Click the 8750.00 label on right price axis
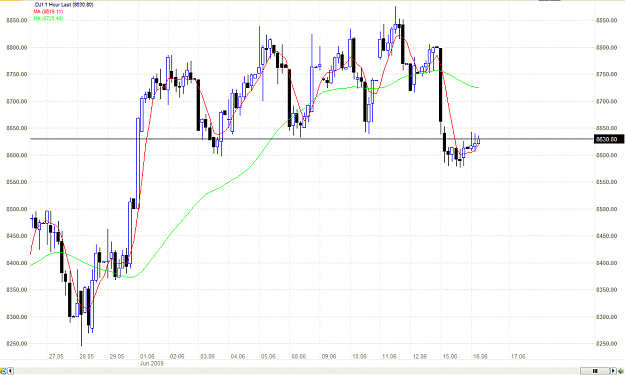Viewport: 625px width, 375px height. coord(607,75)
